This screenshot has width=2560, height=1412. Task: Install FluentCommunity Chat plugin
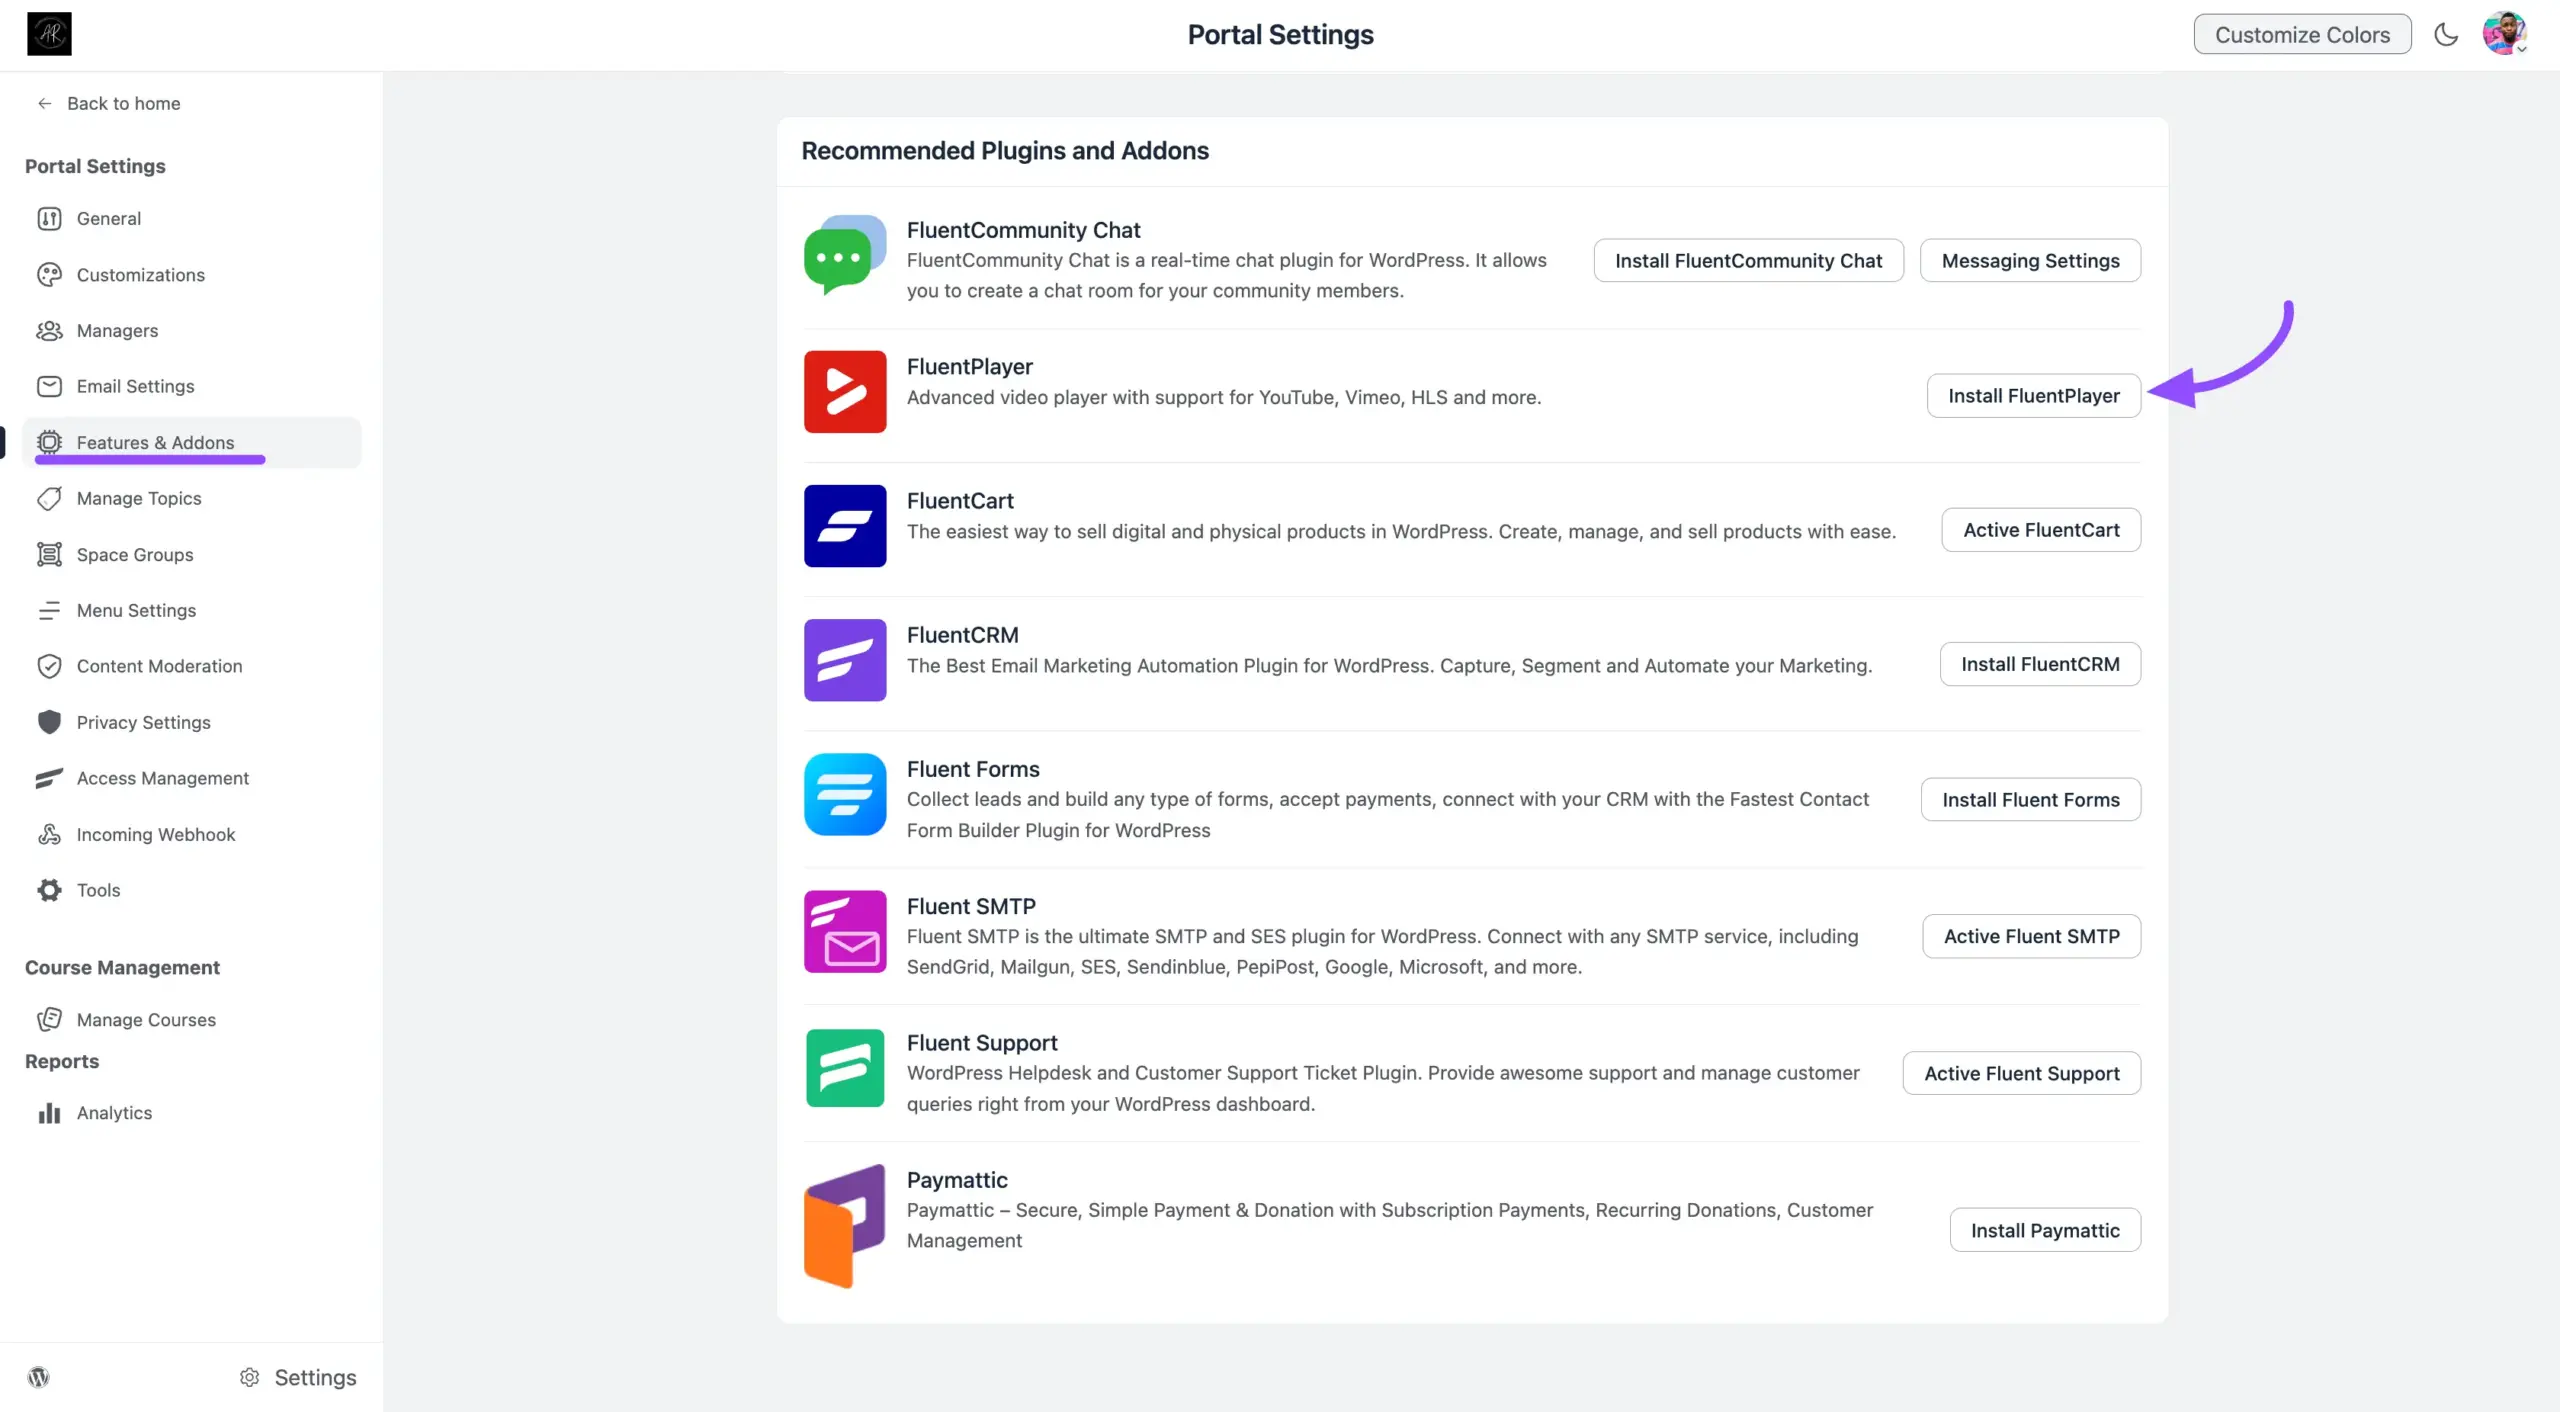click(1748, 260)
